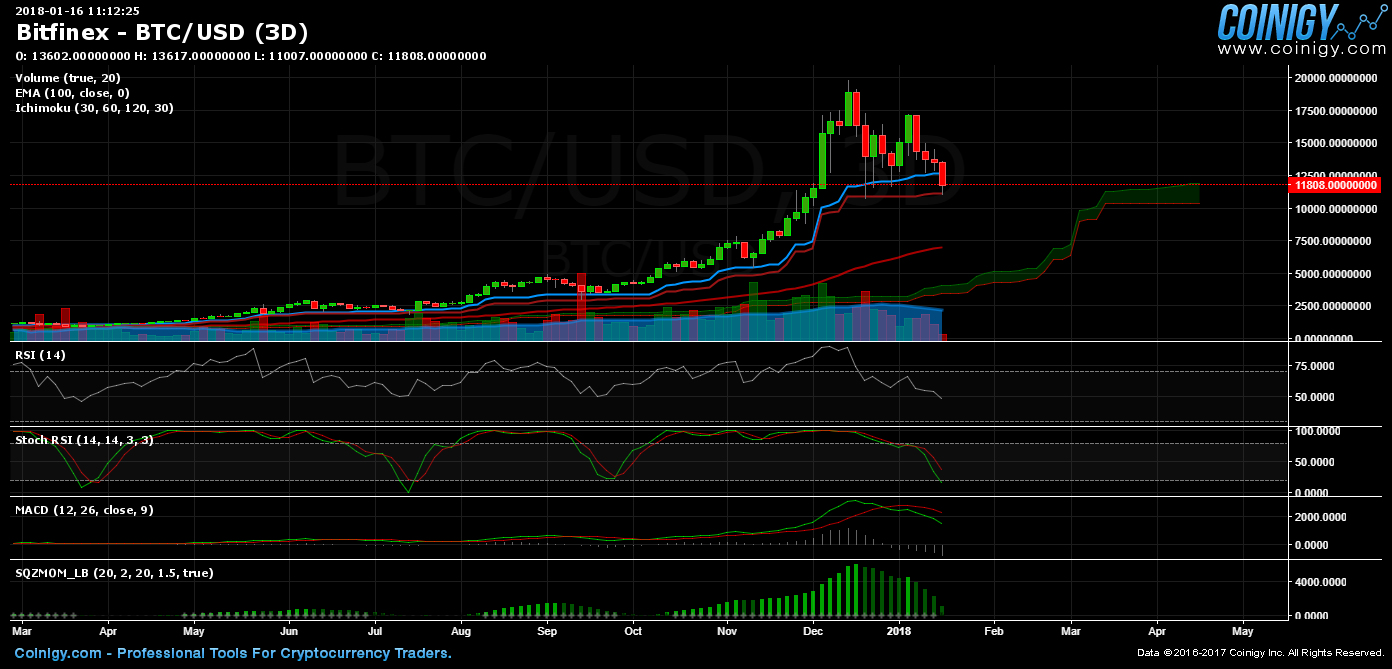Click the Data ©2016-2017 Coinigy Inc. copyright notice
The height and width of the screenshot is (669, 1392).
tap(1261, 654)
